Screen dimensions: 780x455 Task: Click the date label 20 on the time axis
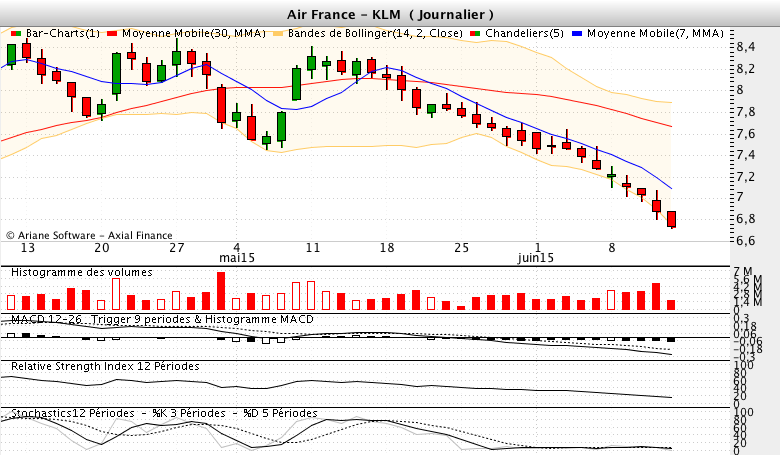tap(101, 248)
